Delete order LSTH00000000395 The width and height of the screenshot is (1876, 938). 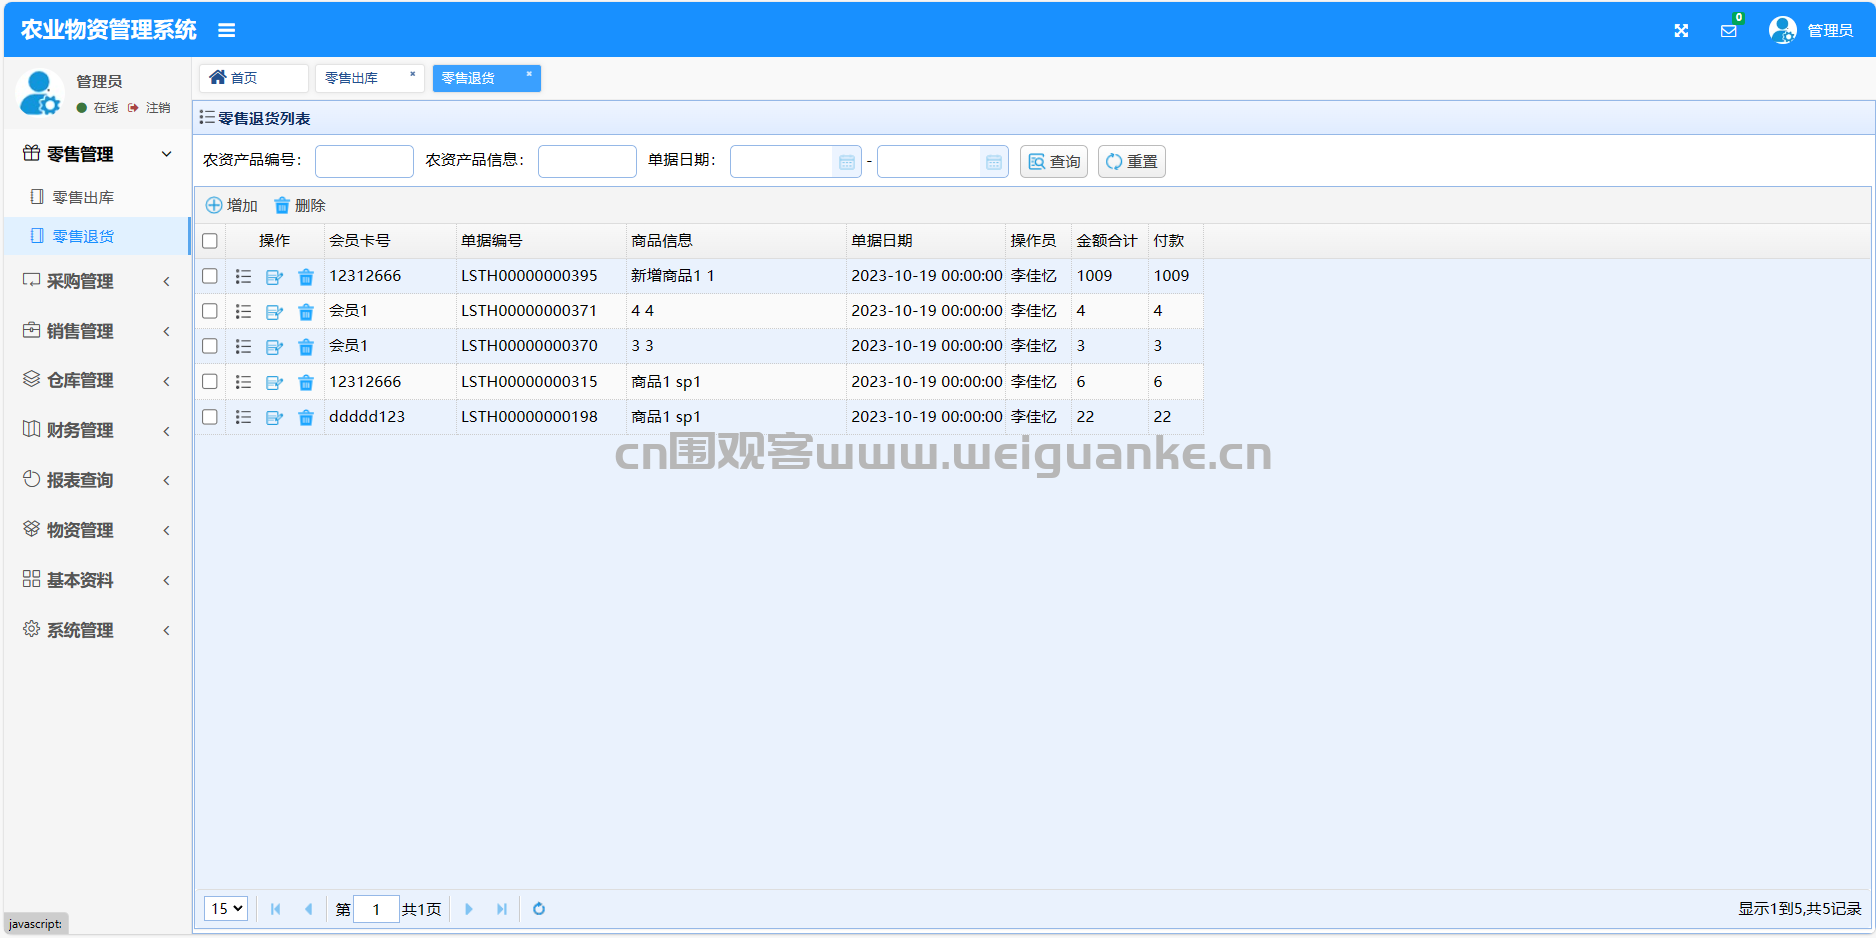tap(306, 277)
